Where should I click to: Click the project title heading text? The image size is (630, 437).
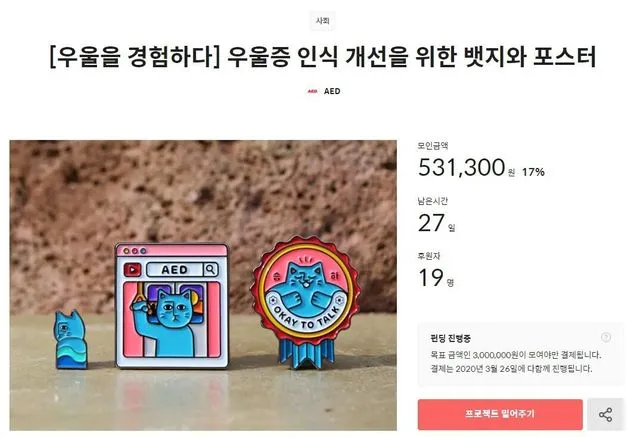(x=323, y=57)
